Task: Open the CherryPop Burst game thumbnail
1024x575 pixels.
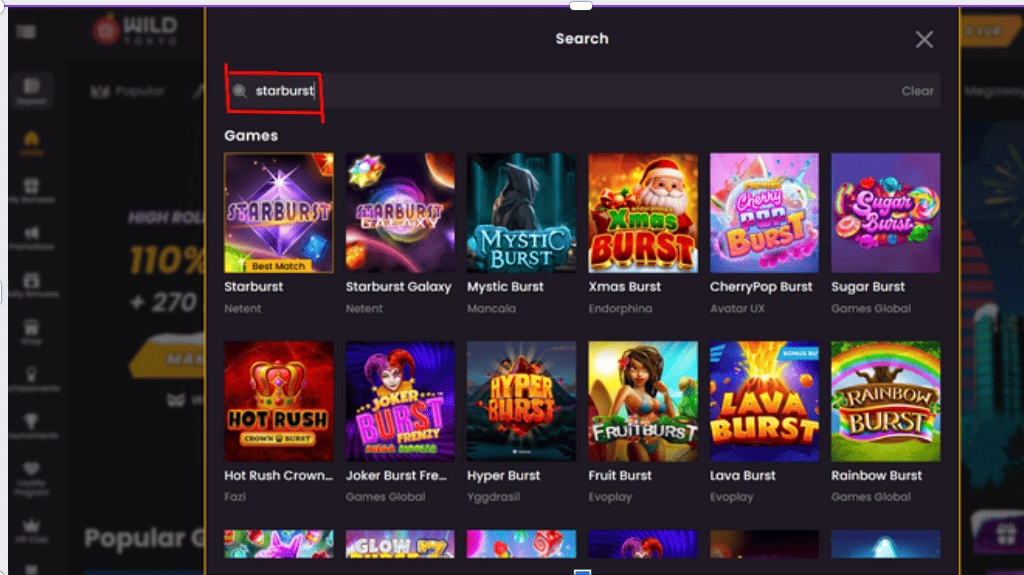Action: pyautogui.click(x=764, y=213)
